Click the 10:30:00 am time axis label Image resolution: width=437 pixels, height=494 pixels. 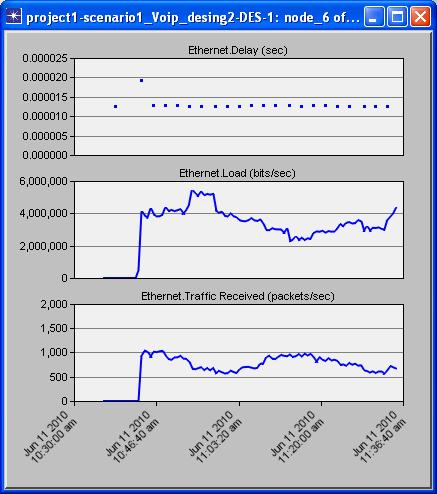51,437
